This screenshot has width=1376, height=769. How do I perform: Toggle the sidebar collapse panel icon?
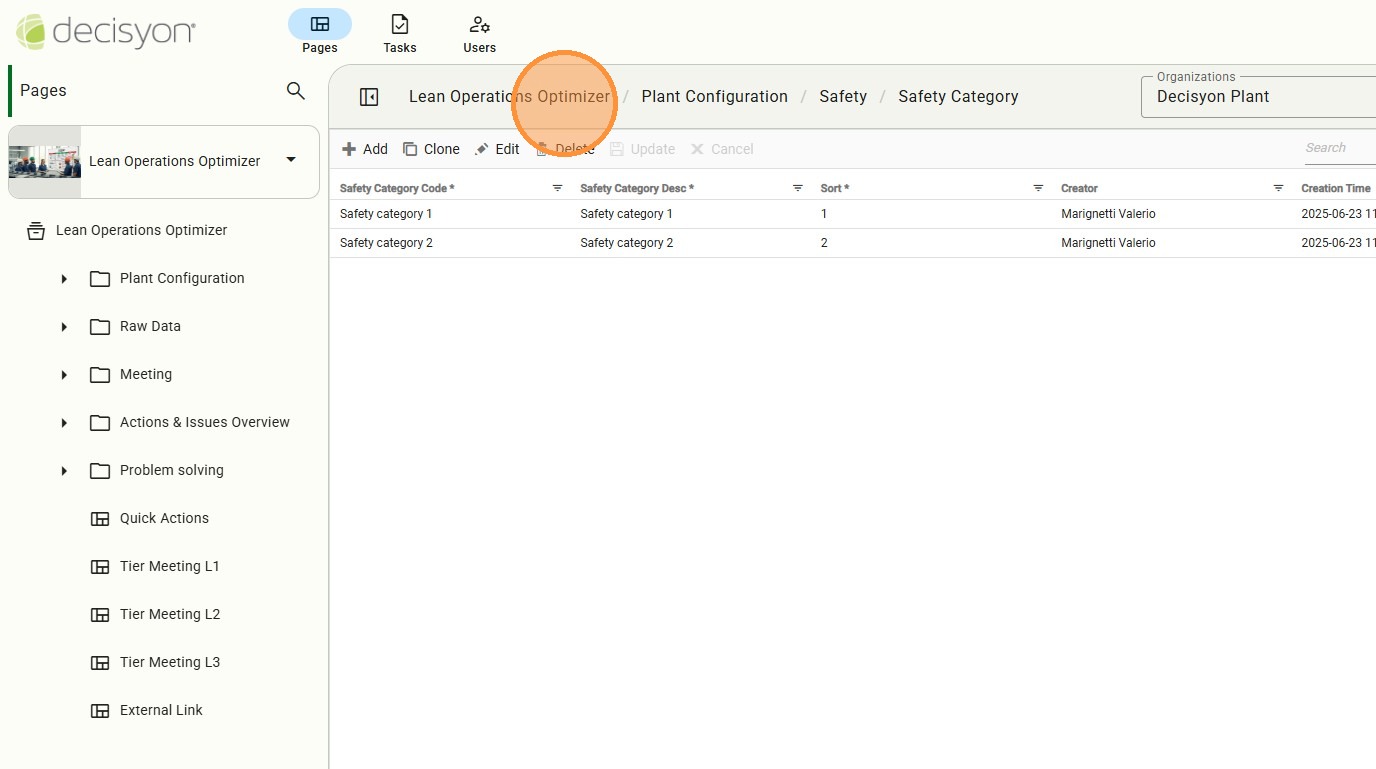tap(369, 97)
